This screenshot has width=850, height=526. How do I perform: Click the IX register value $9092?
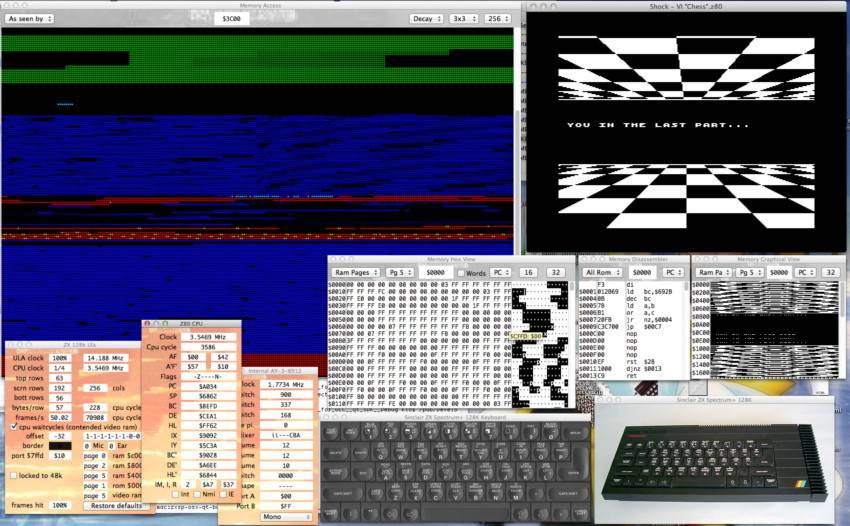click(x=208, y=435)
